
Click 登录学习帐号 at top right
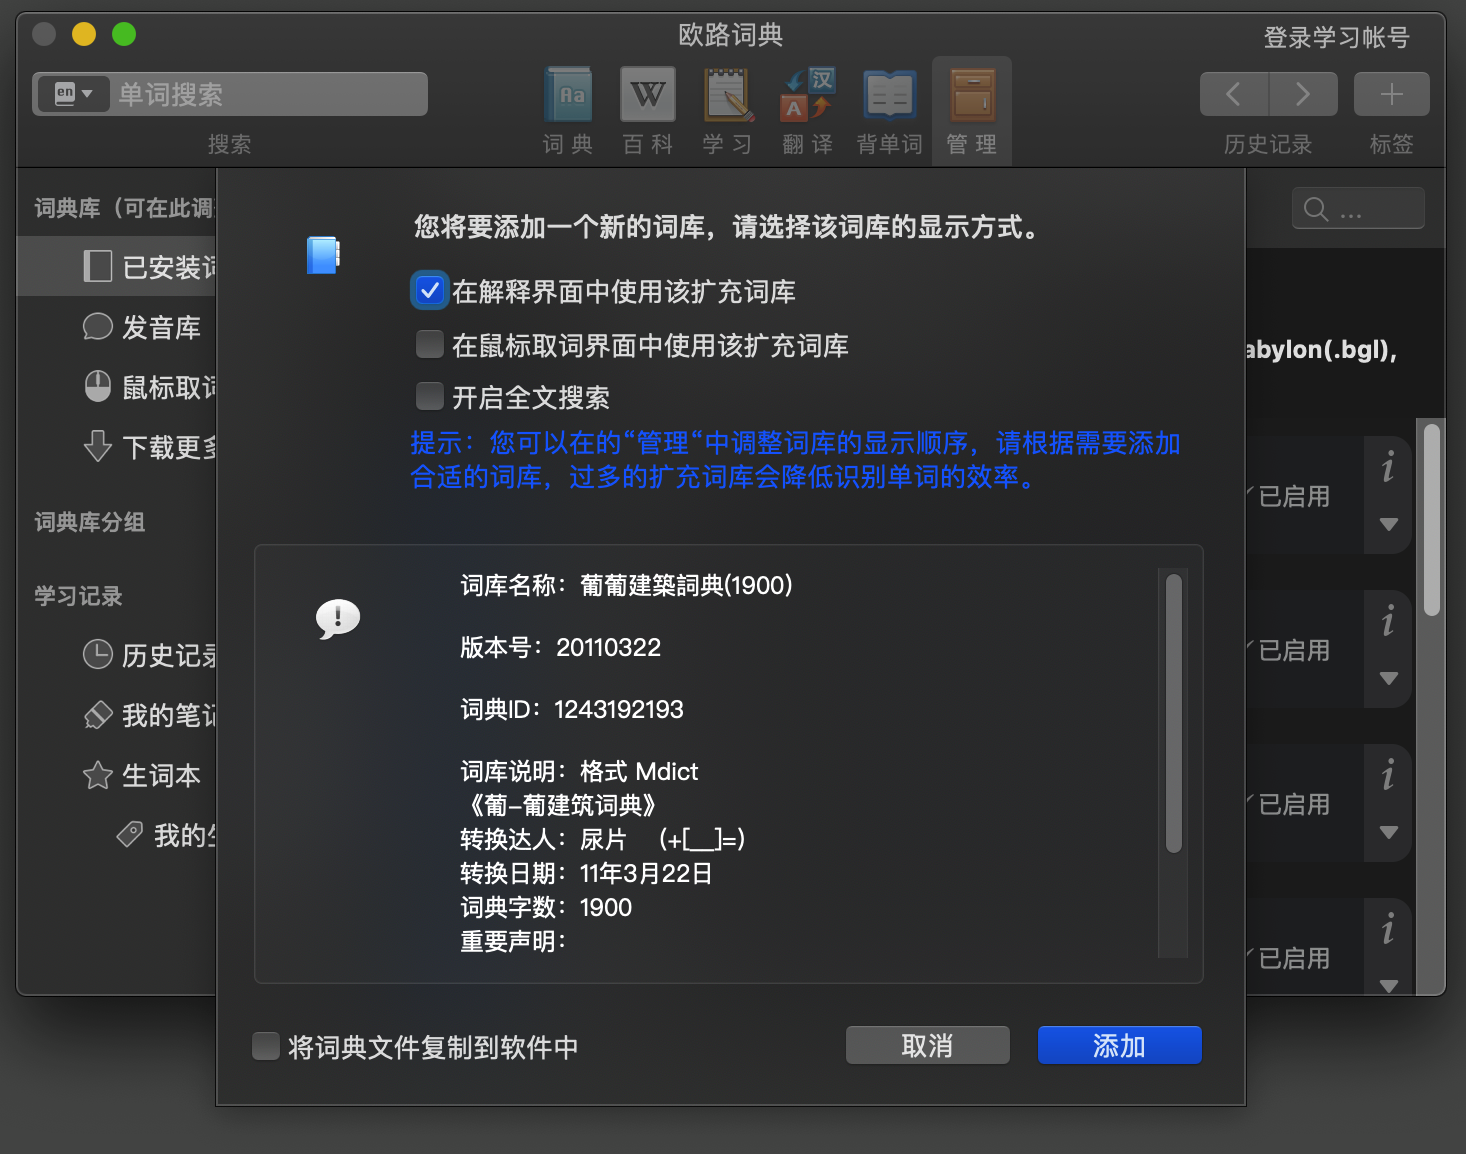[1337, 37]
